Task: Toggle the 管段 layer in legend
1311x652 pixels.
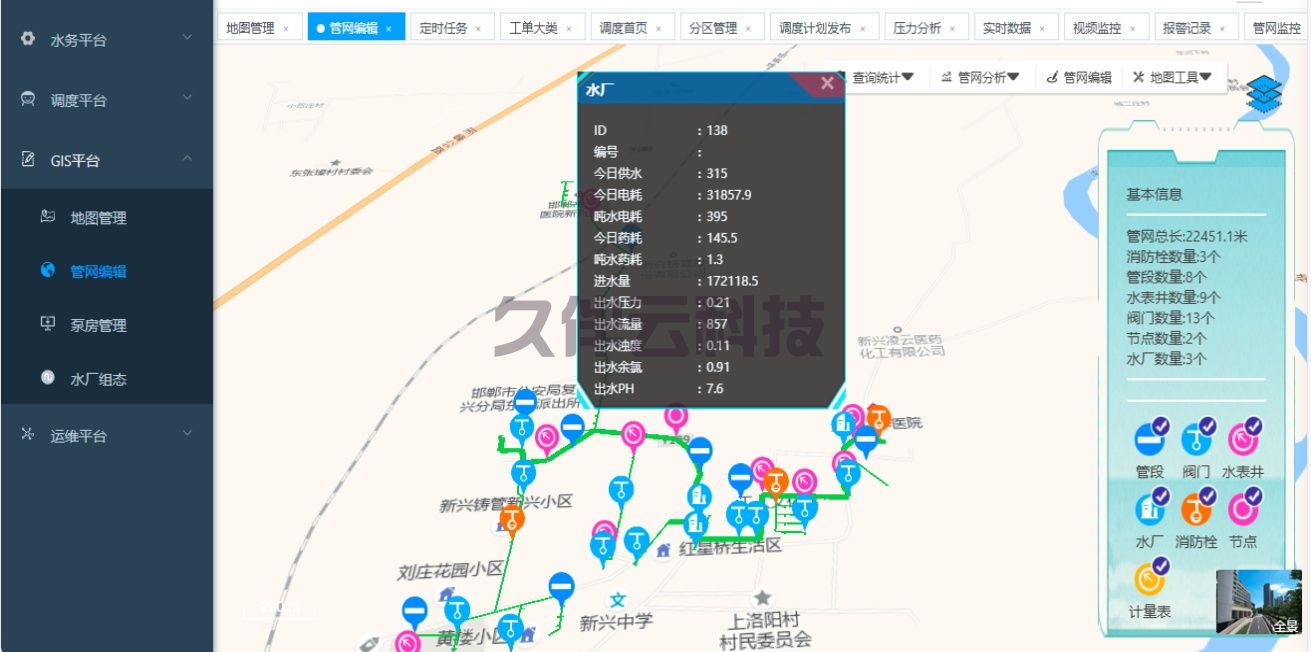Action: coord(1150,438)
